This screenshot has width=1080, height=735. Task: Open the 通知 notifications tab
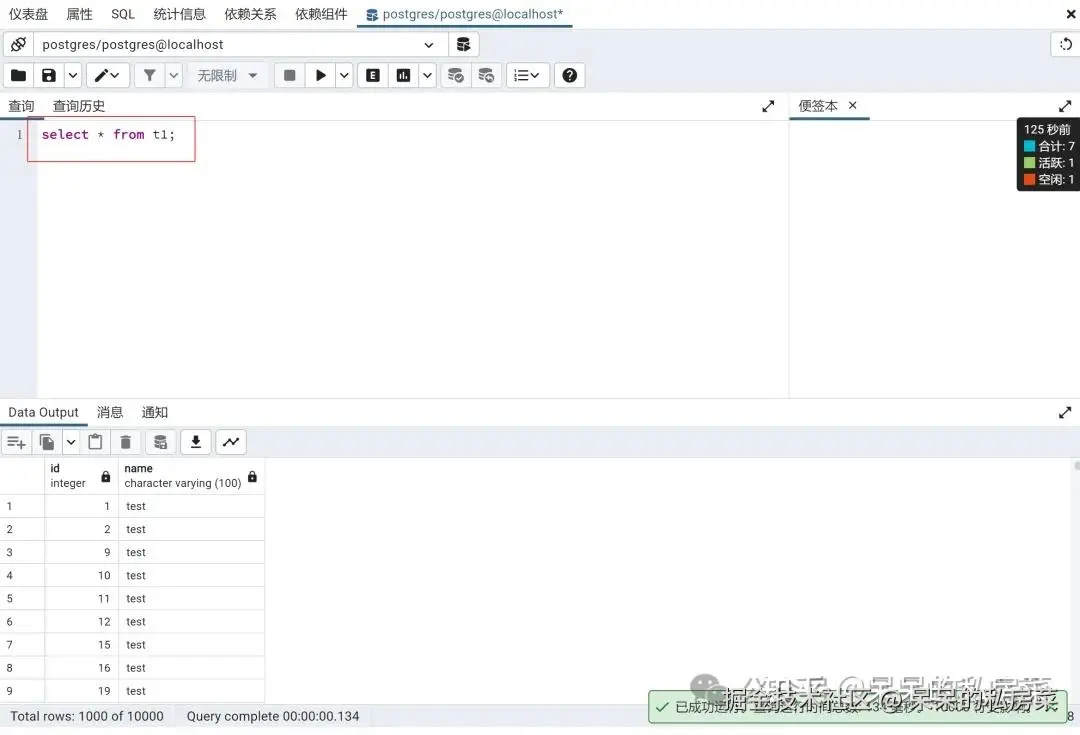click(x=155, y=413)
